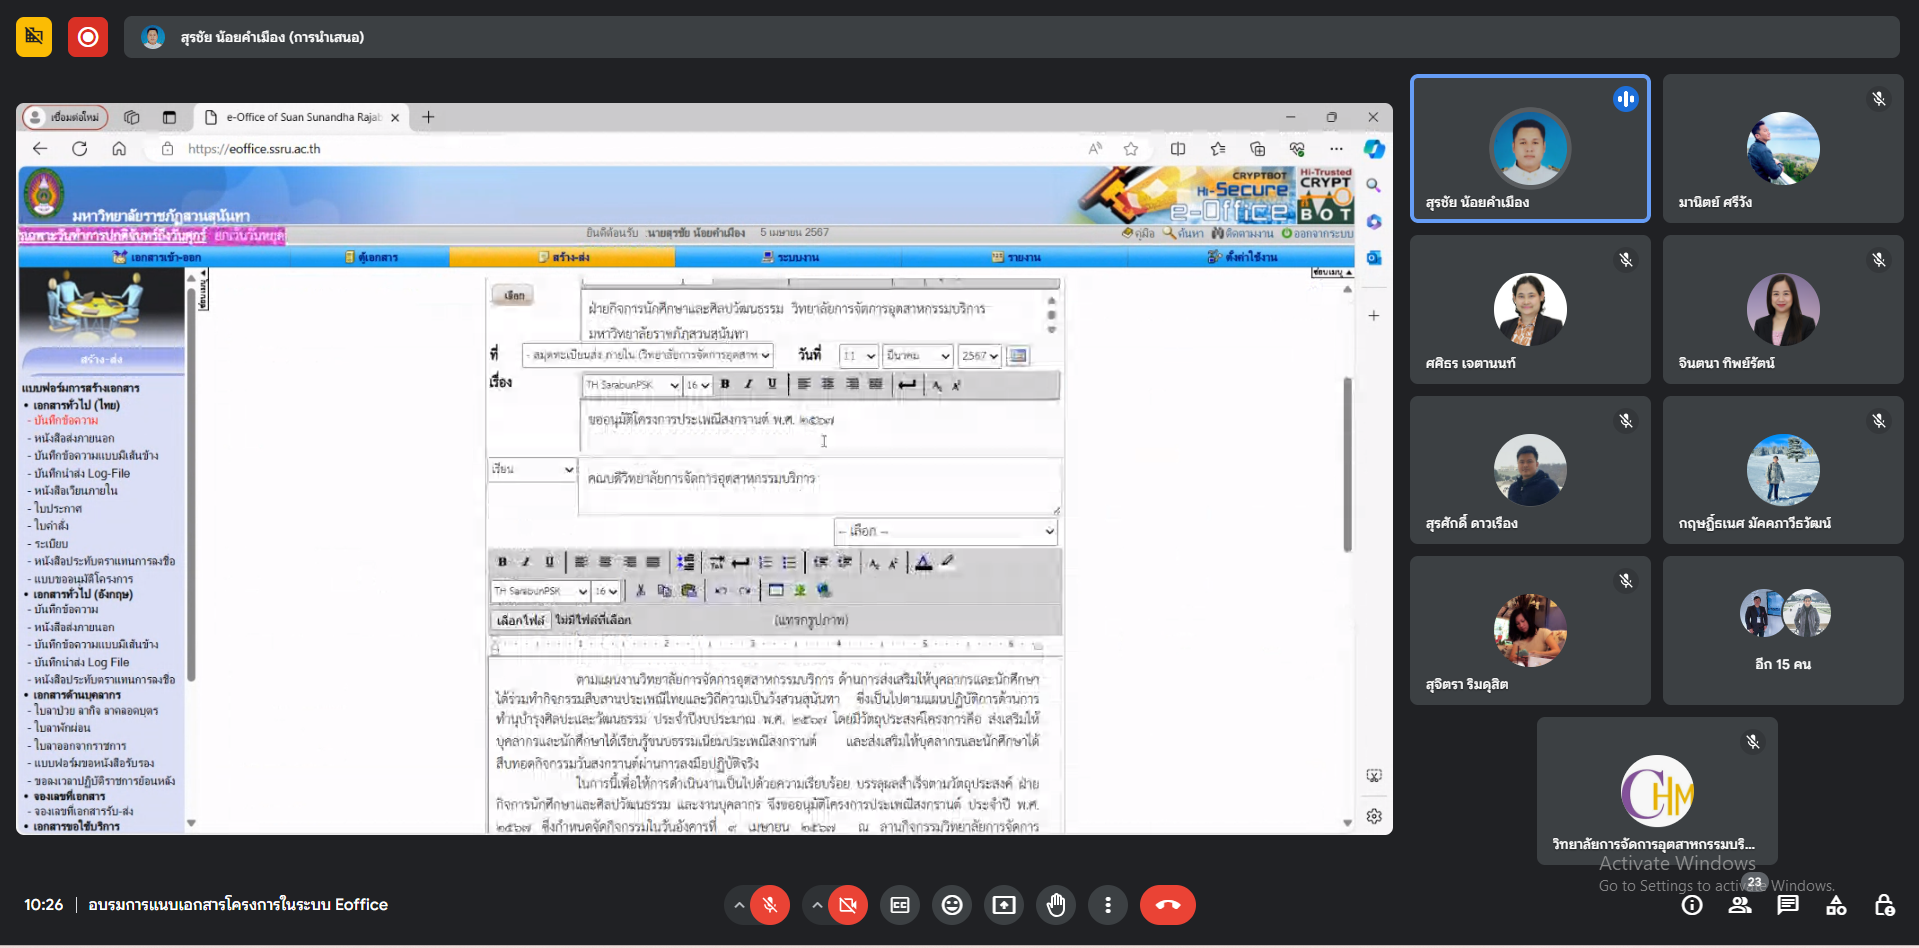Screen dimensions: 1919x948
Task: Leave the call with red hang-up button
Action: 1167,905
